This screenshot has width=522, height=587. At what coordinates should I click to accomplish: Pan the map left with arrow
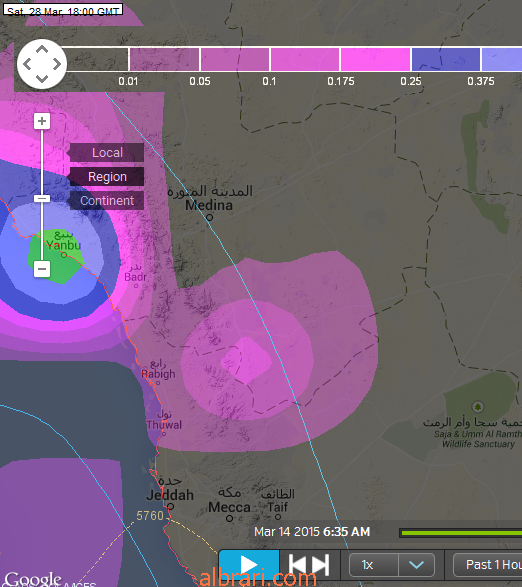27,64
